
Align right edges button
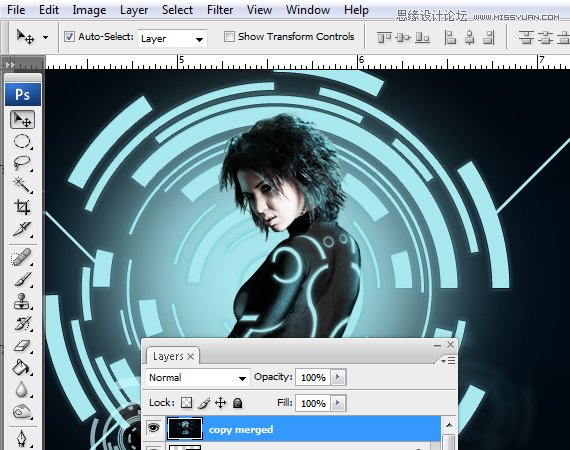(x=489, y=37)
